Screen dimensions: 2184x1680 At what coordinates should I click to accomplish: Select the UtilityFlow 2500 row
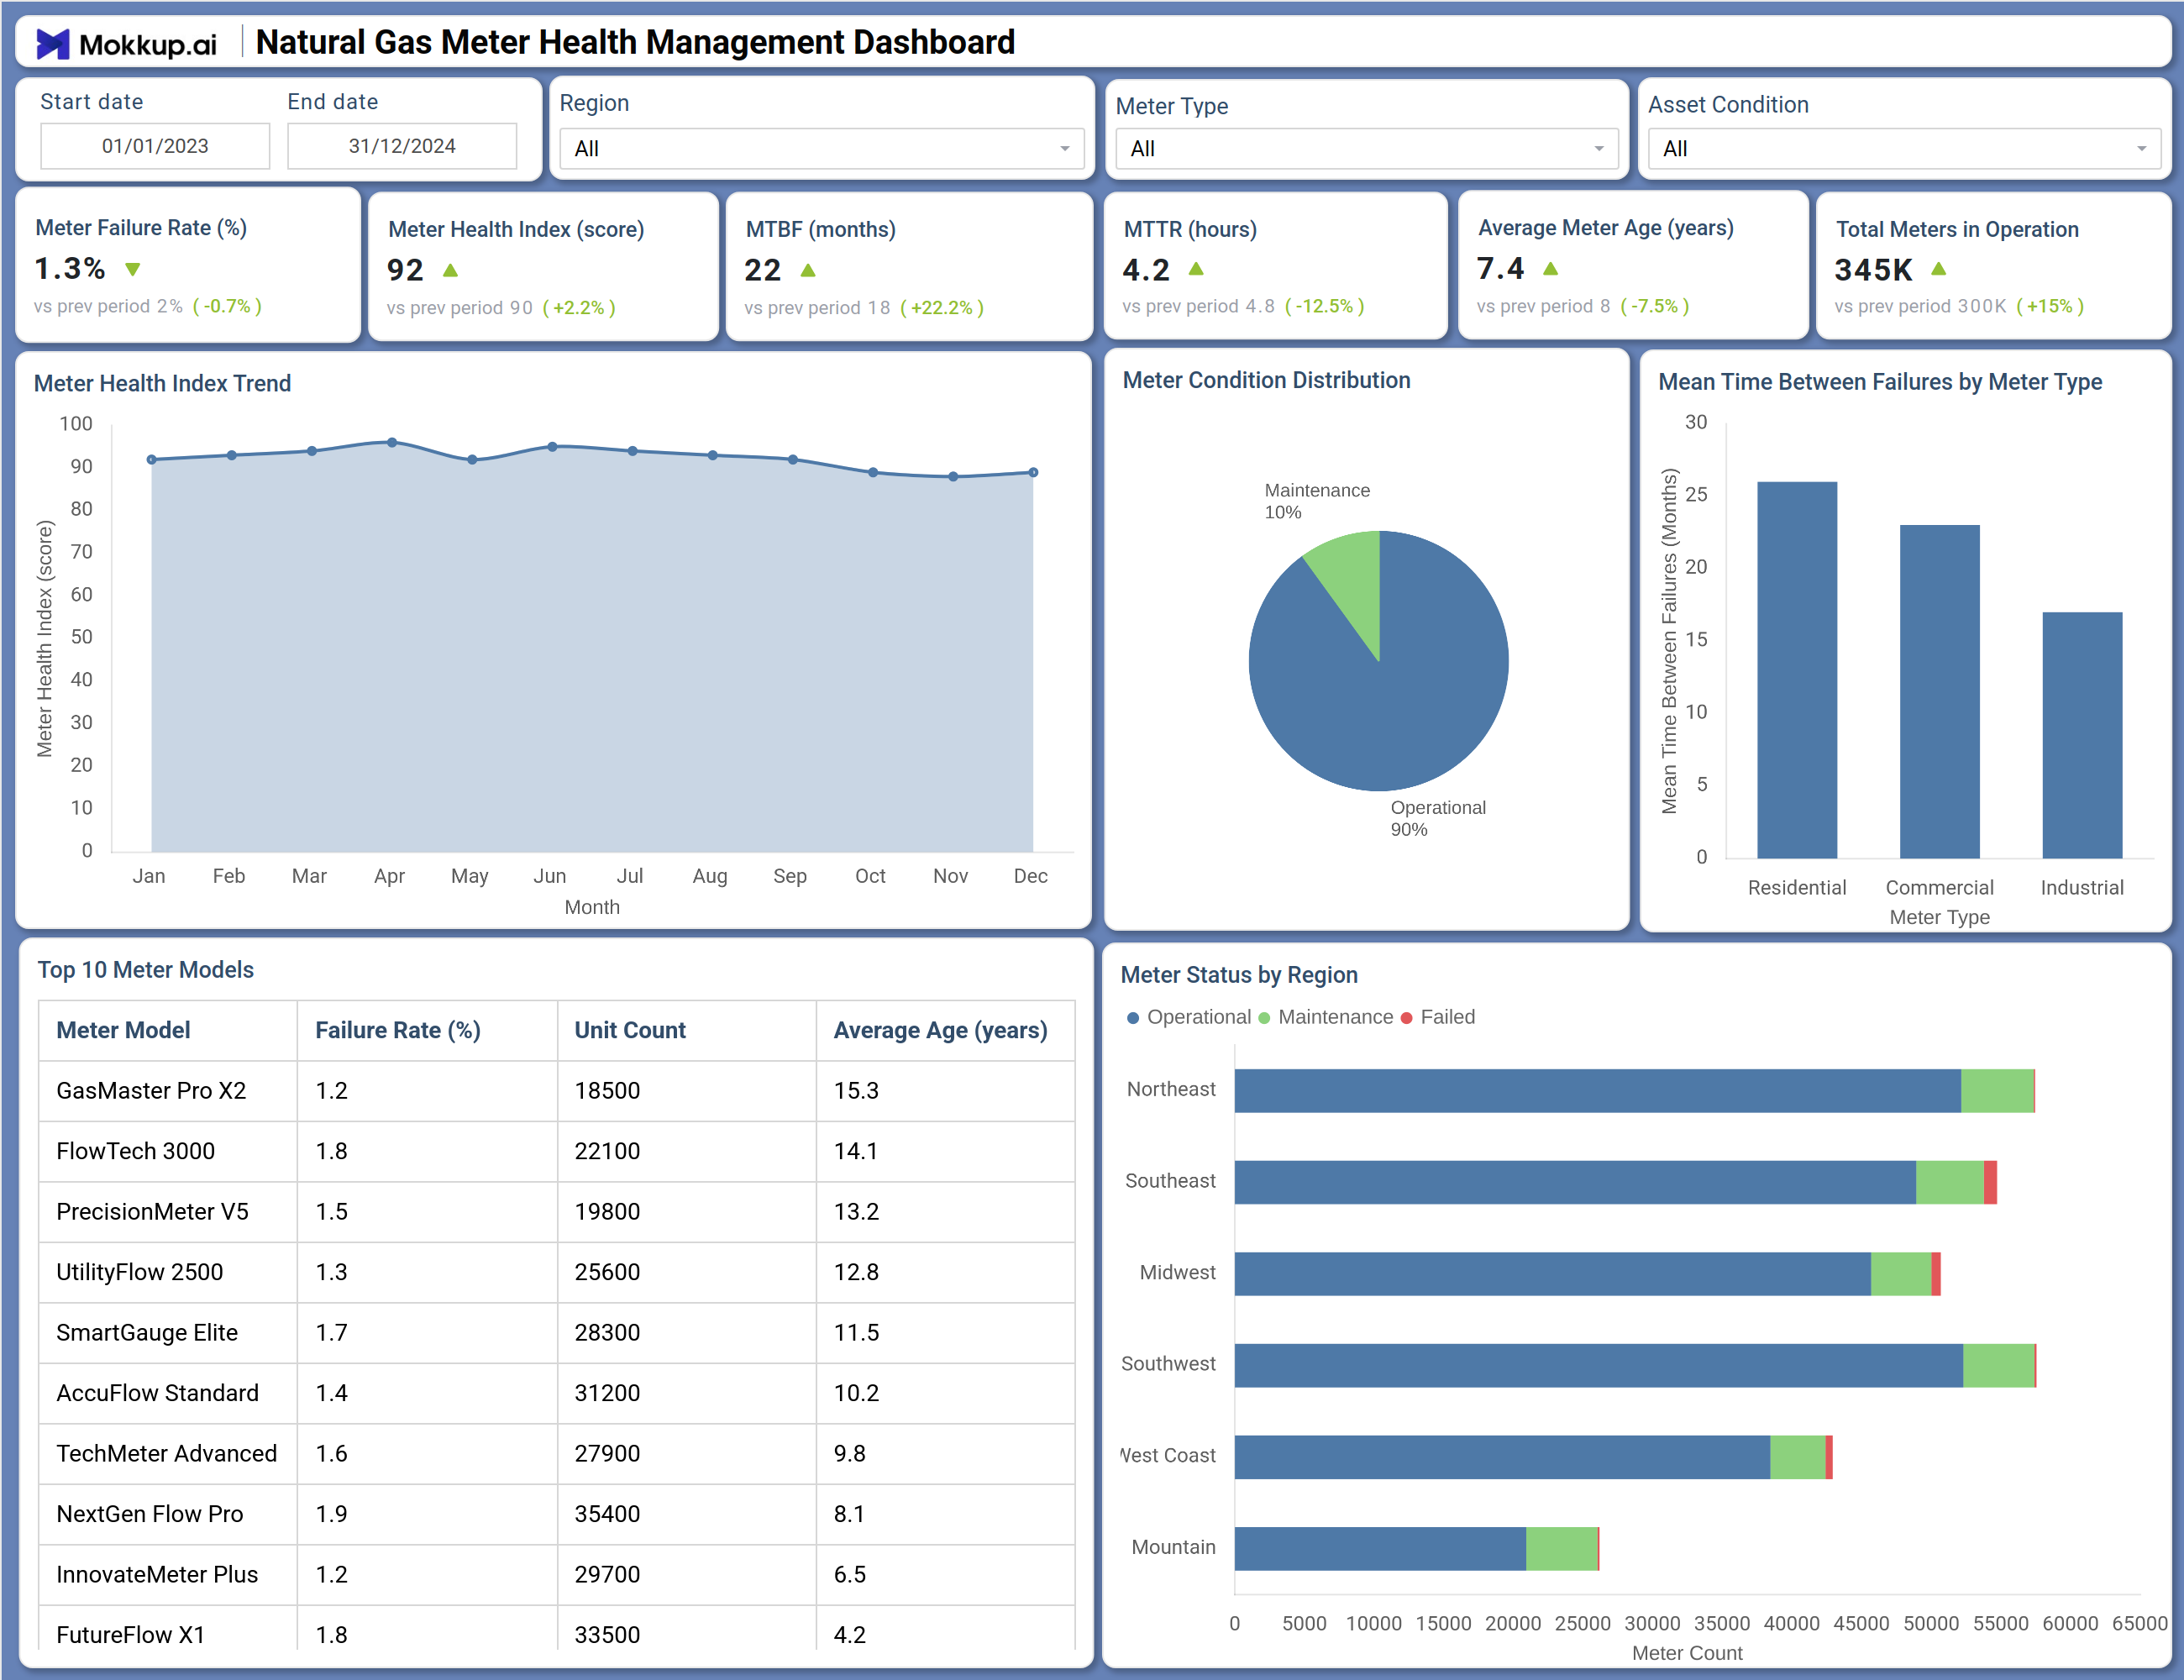557,1272
